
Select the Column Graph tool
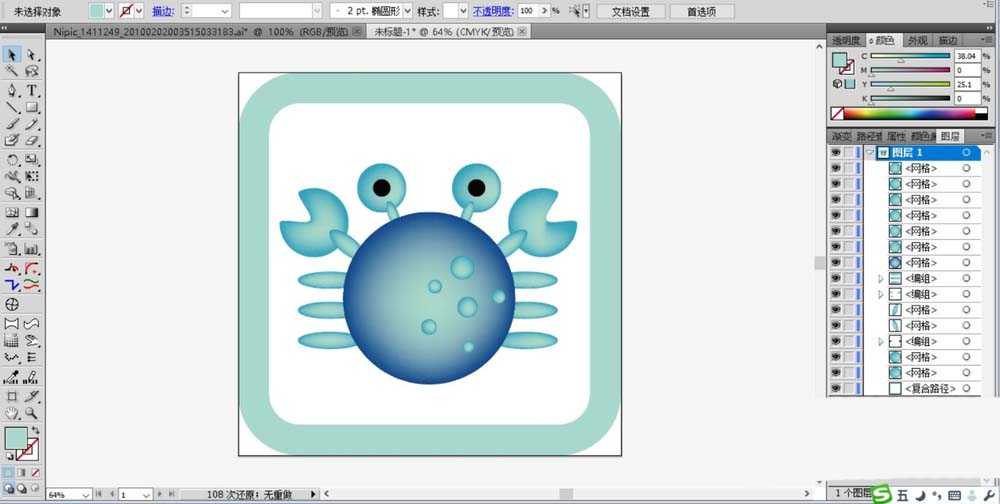pyautogui.click(x=32, y=249)
